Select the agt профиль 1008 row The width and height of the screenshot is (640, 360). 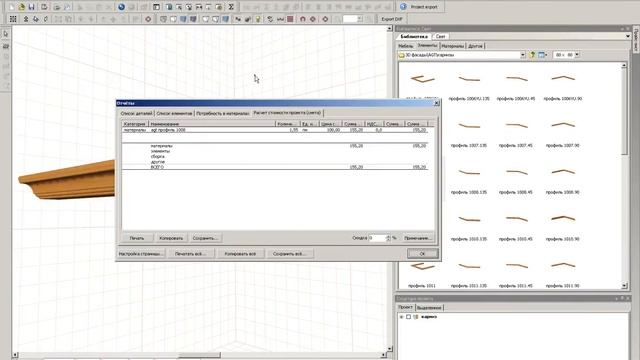(275, 130)
